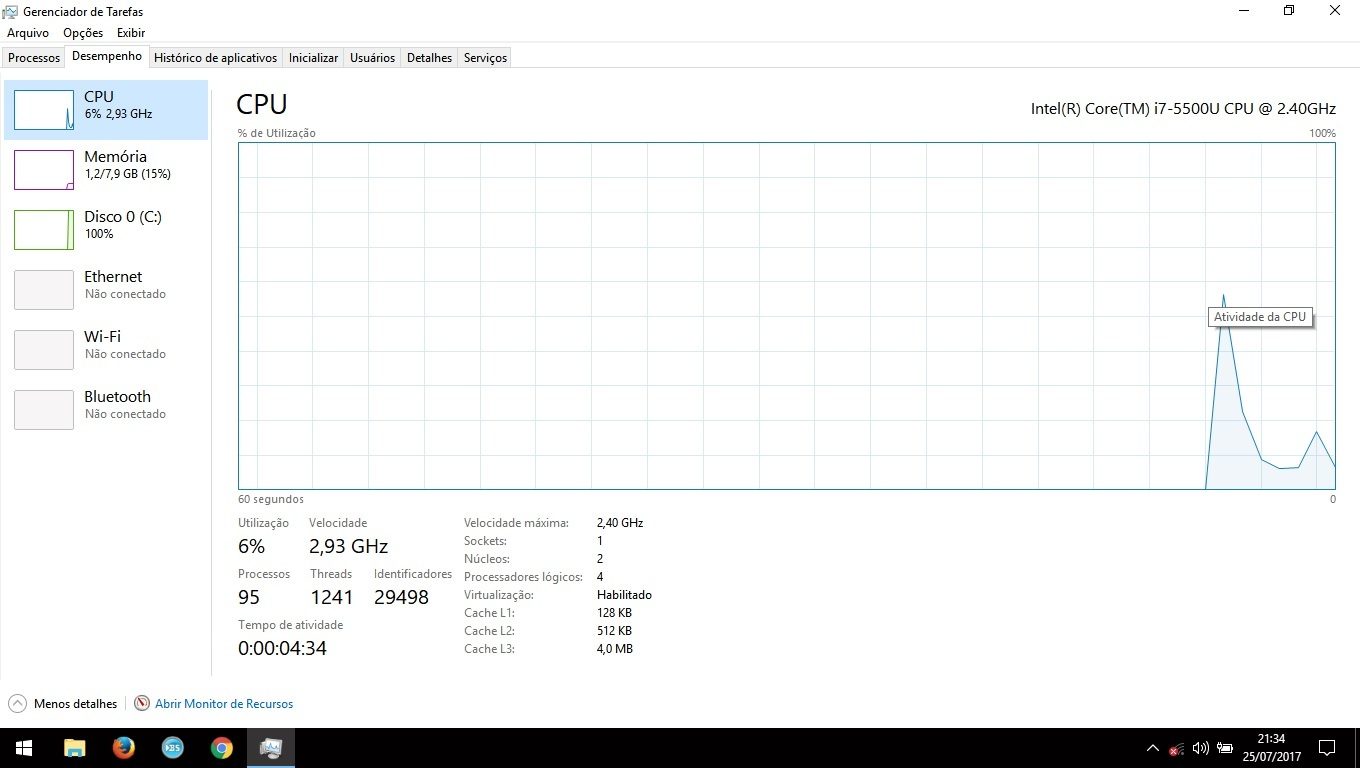Click the CPU utilization graph area
Viewport: 1360px width, 768px height.
click(787, 316)
